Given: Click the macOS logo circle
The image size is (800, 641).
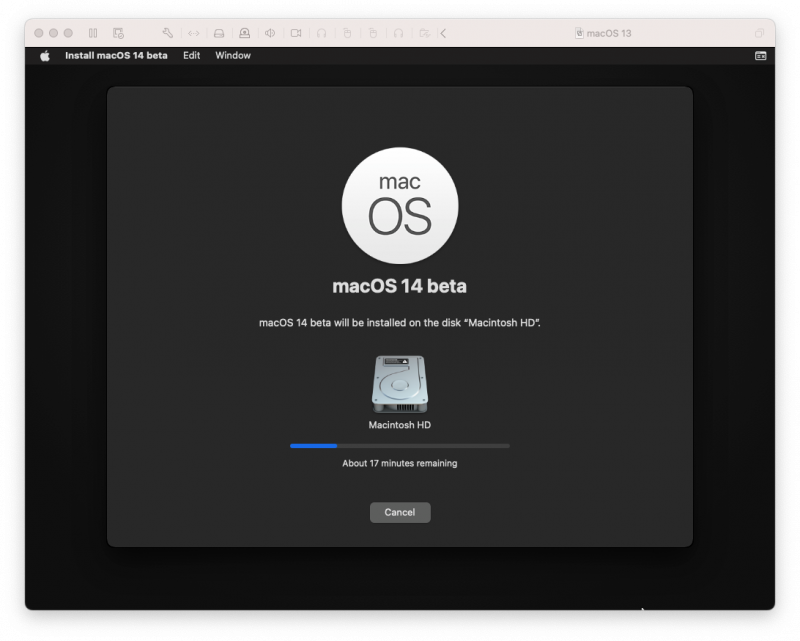Looking at the screenshot, I should [400, 206].
